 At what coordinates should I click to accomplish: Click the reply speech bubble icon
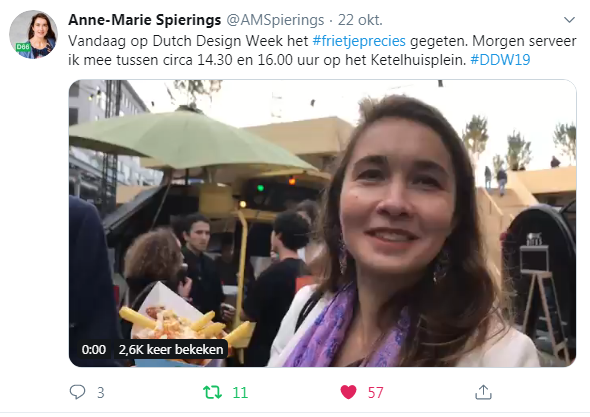78,392
